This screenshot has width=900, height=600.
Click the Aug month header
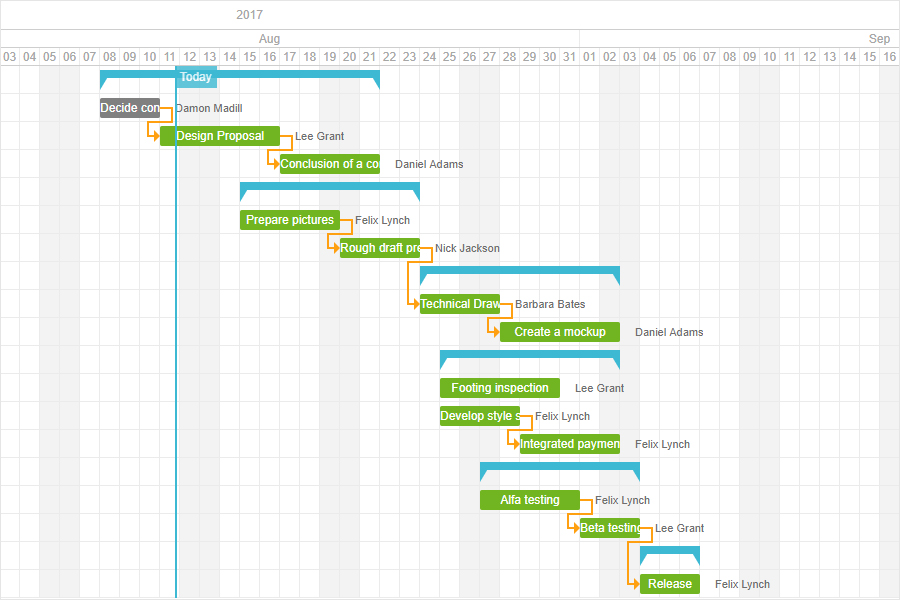point(269,38)
